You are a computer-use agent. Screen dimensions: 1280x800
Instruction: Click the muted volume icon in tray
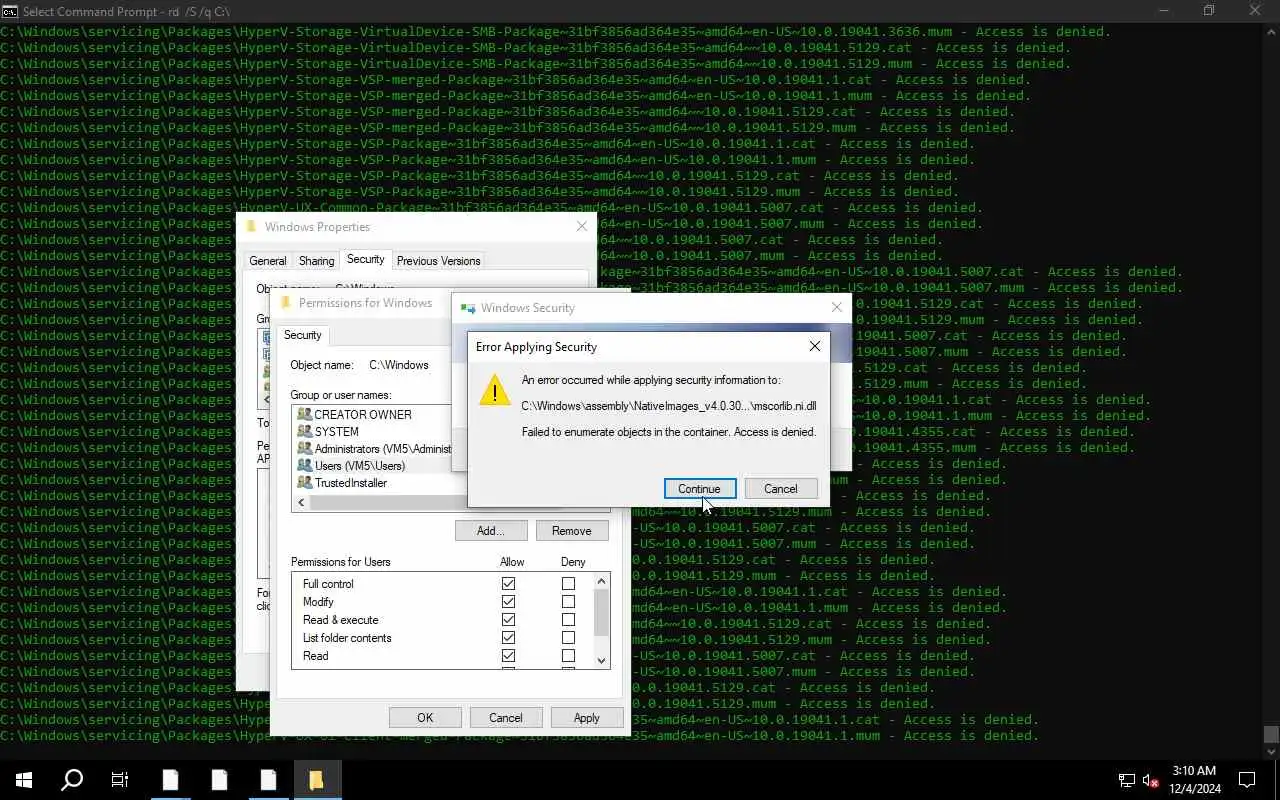(x=1150, y=780)
